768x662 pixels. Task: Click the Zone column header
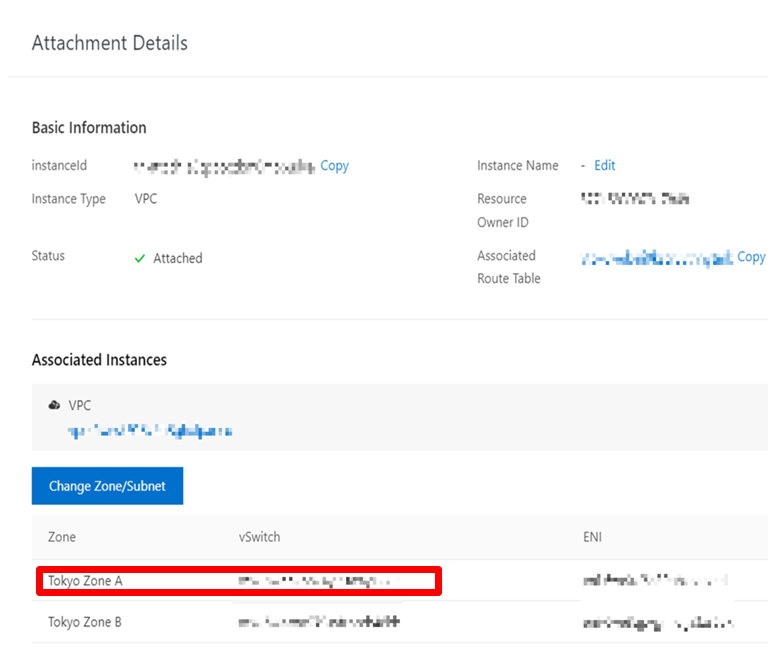[62, 537]
